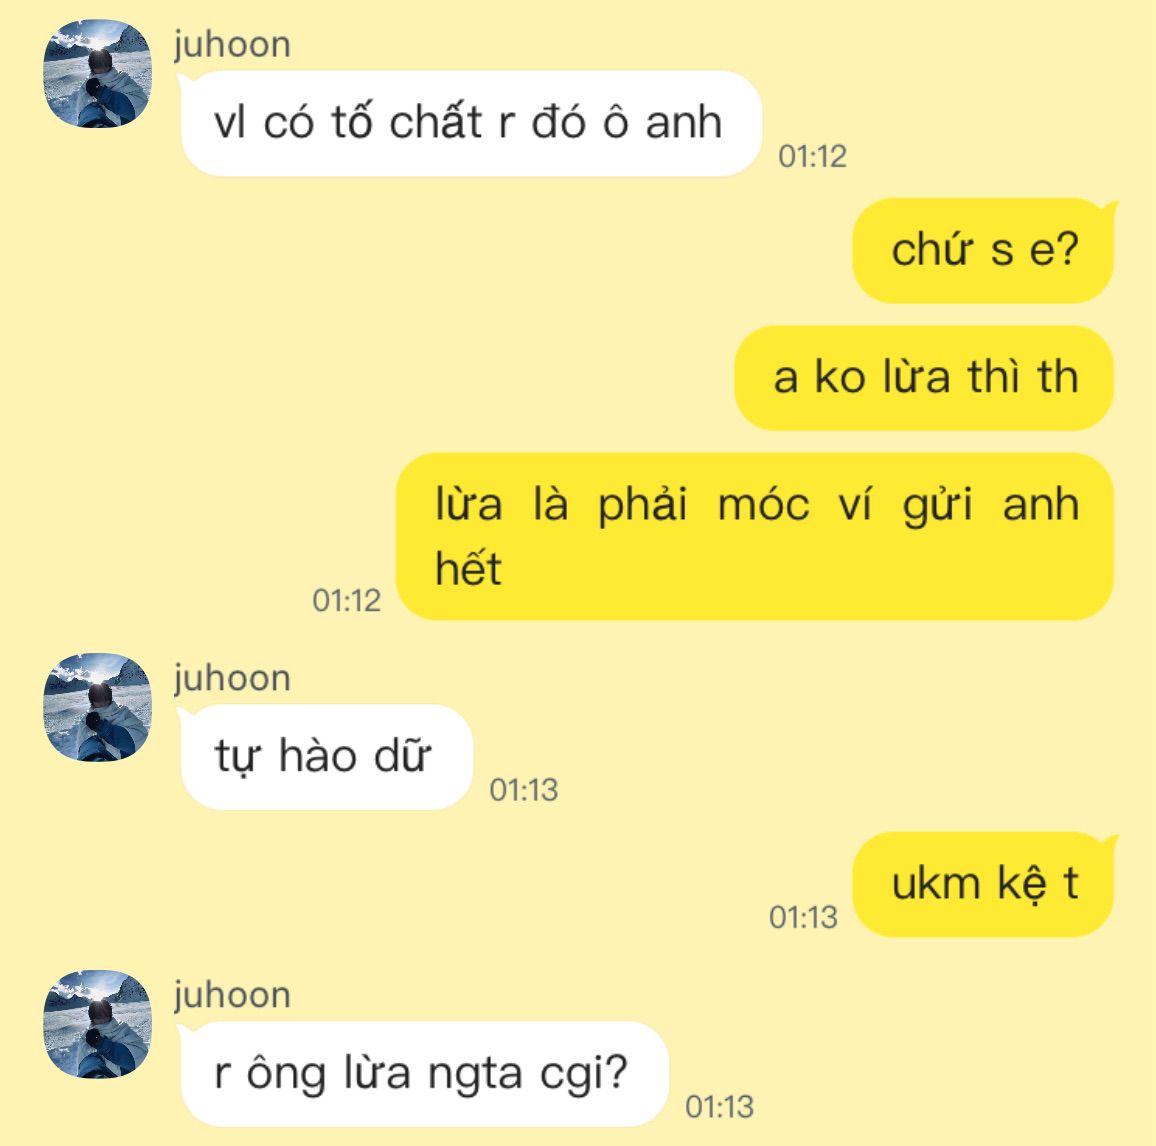Select the received bubble 'tự hào dữ'
The width and height of the screenshot is (1156, 1146).
pyautogui.click(x=325, y=757)
